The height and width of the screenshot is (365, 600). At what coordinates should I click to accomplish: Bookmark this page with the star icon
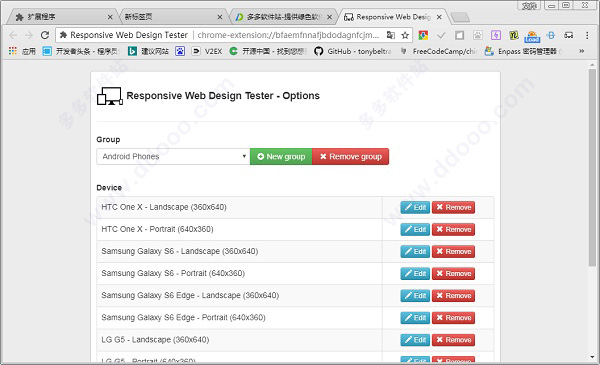405,35
